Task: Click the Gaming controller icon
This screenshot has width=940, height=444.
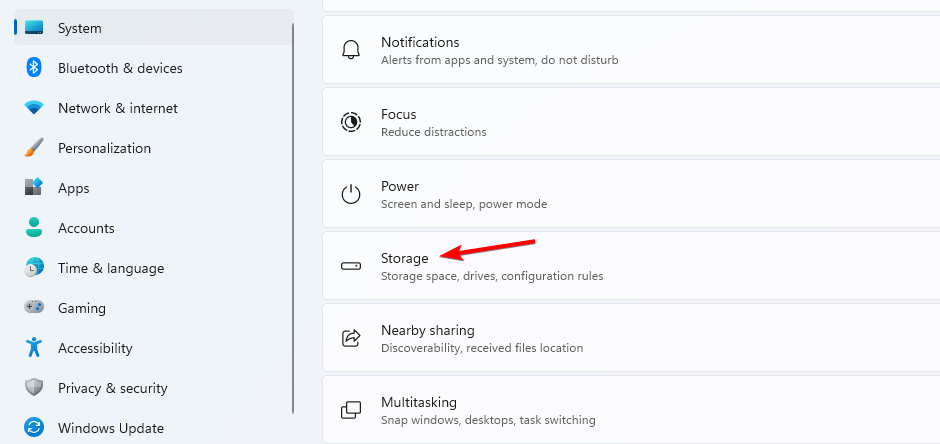Action: pyautogui.click(x=34, y=307)
